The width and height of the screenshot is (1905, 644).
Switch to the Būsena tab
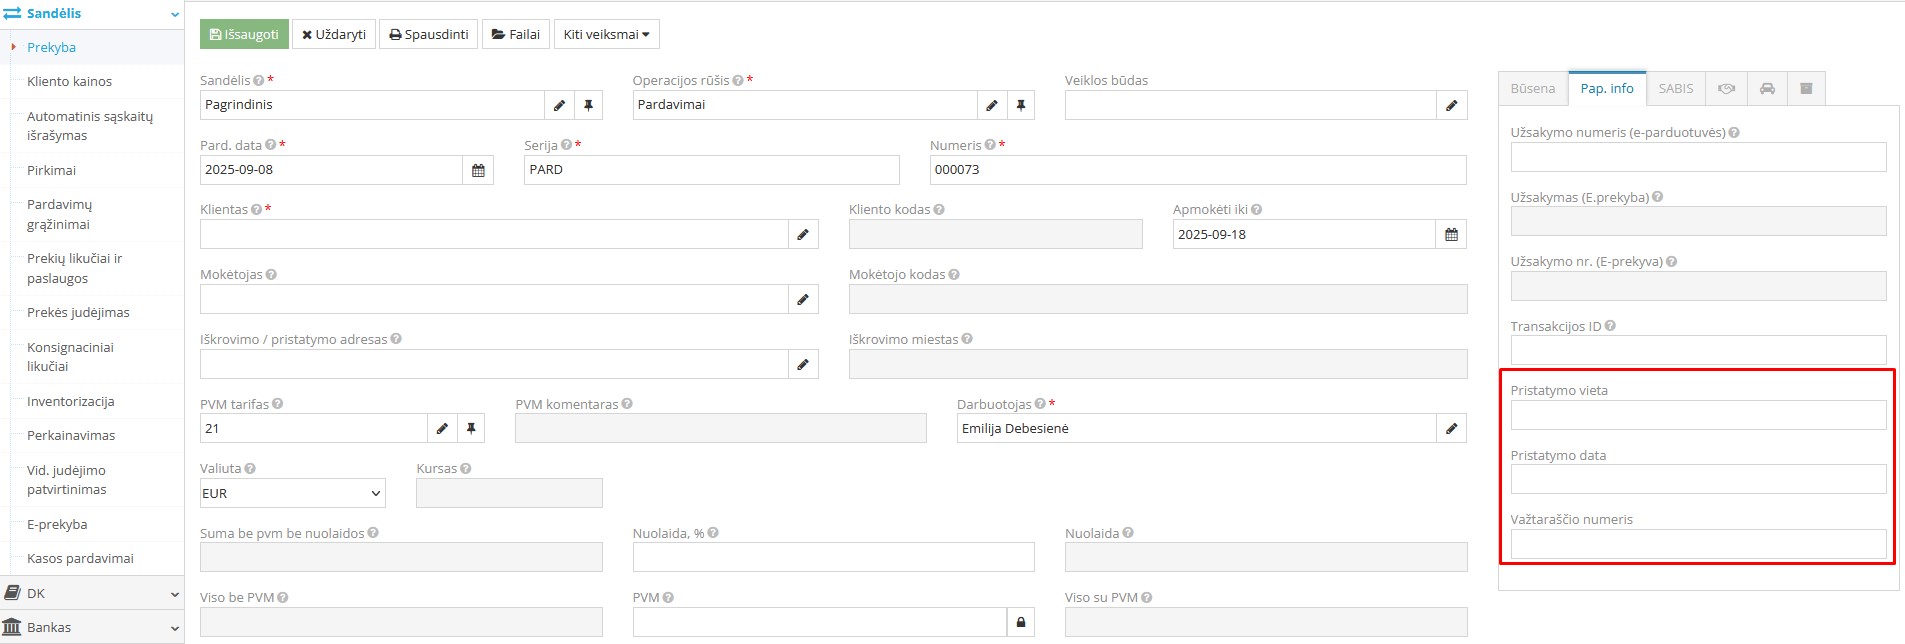point(1532,89)
